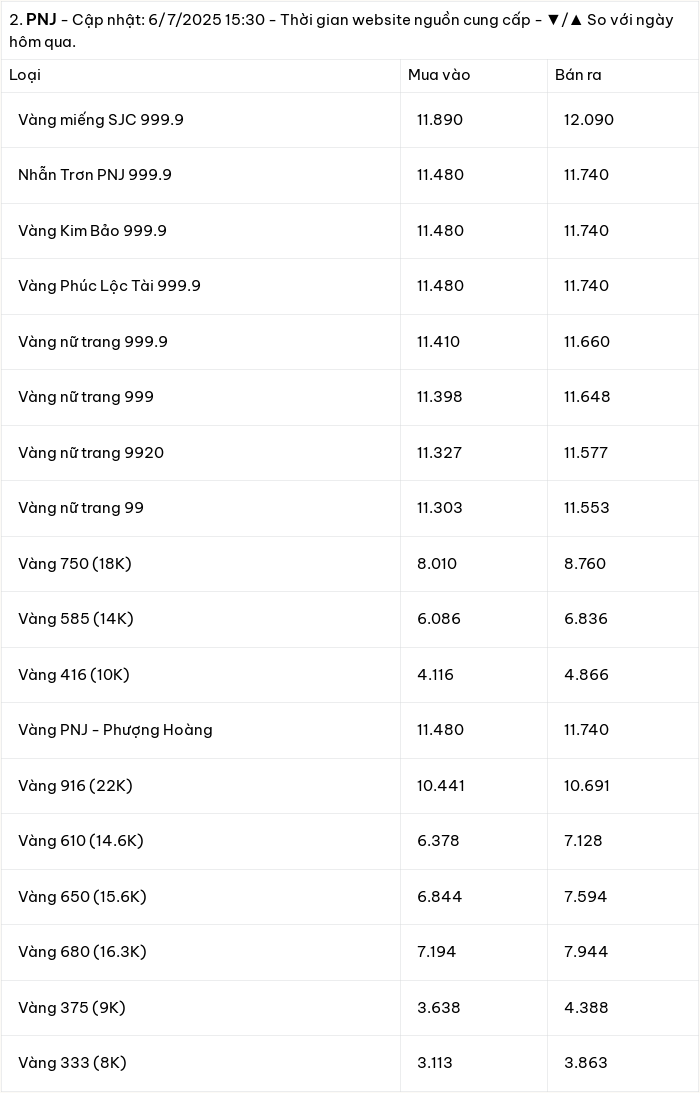Select Vàng 333 (8K) row label
This screenshot has height=1093, width=700.
tap(73, 1063)
